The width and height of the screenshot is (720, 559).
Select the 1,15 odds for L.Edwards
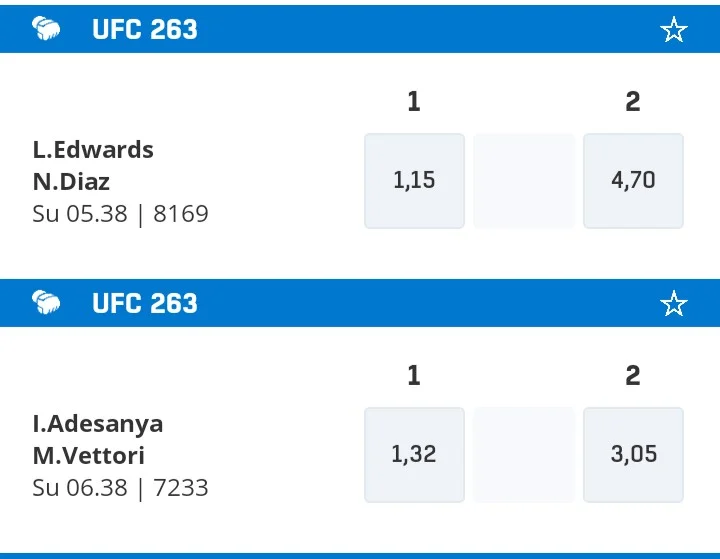point(414,181)
